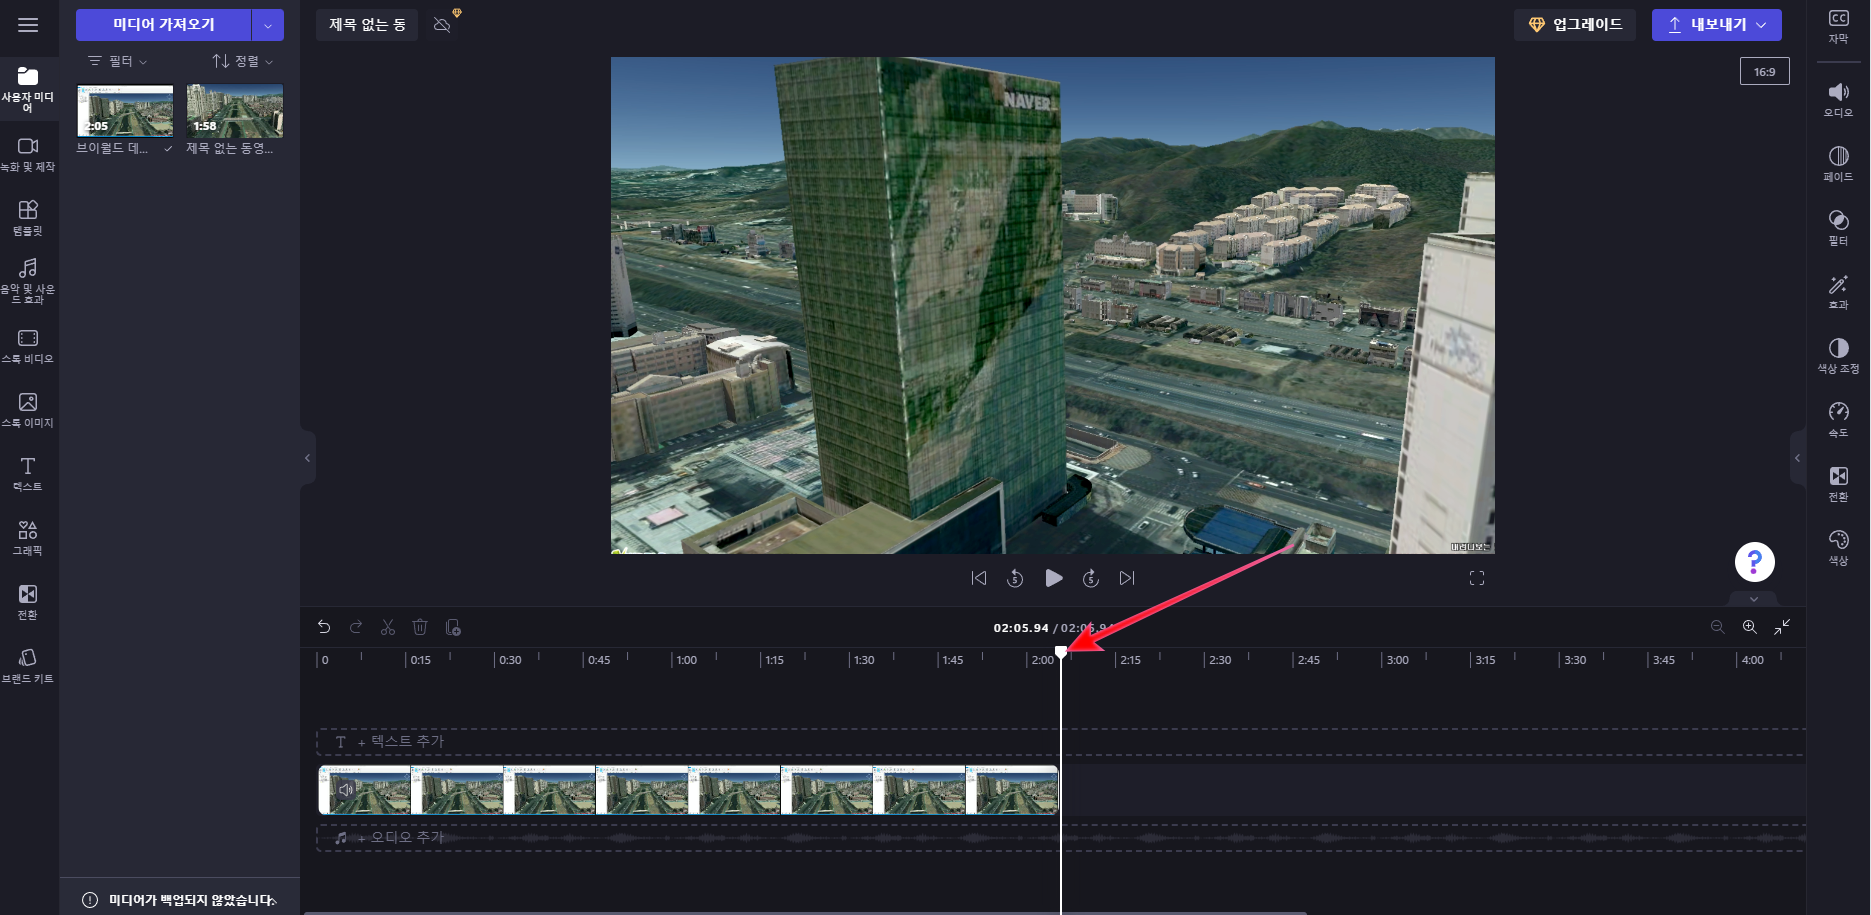Open the 속도 speed panel
This screenshot has height=915, width=1871.
(x=1838, y=419)
